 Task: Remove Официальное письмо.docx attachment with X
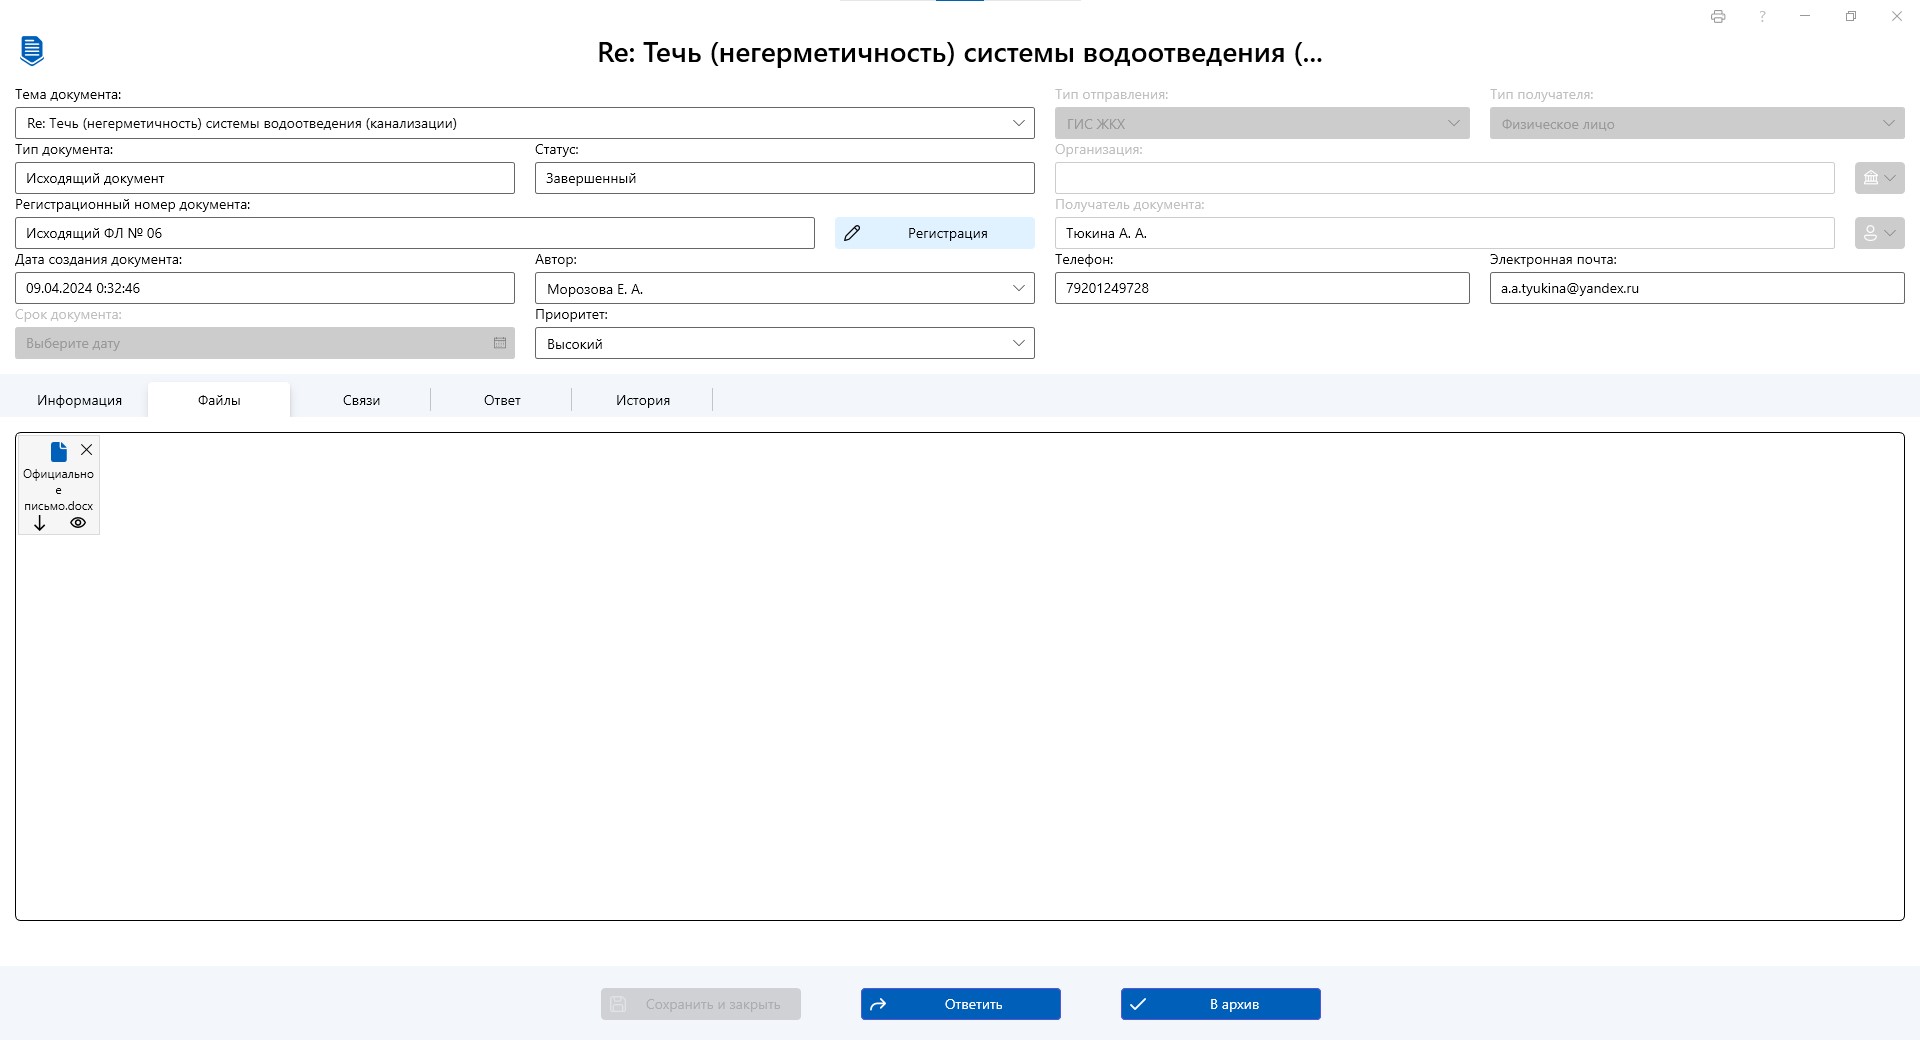[87, 450]
